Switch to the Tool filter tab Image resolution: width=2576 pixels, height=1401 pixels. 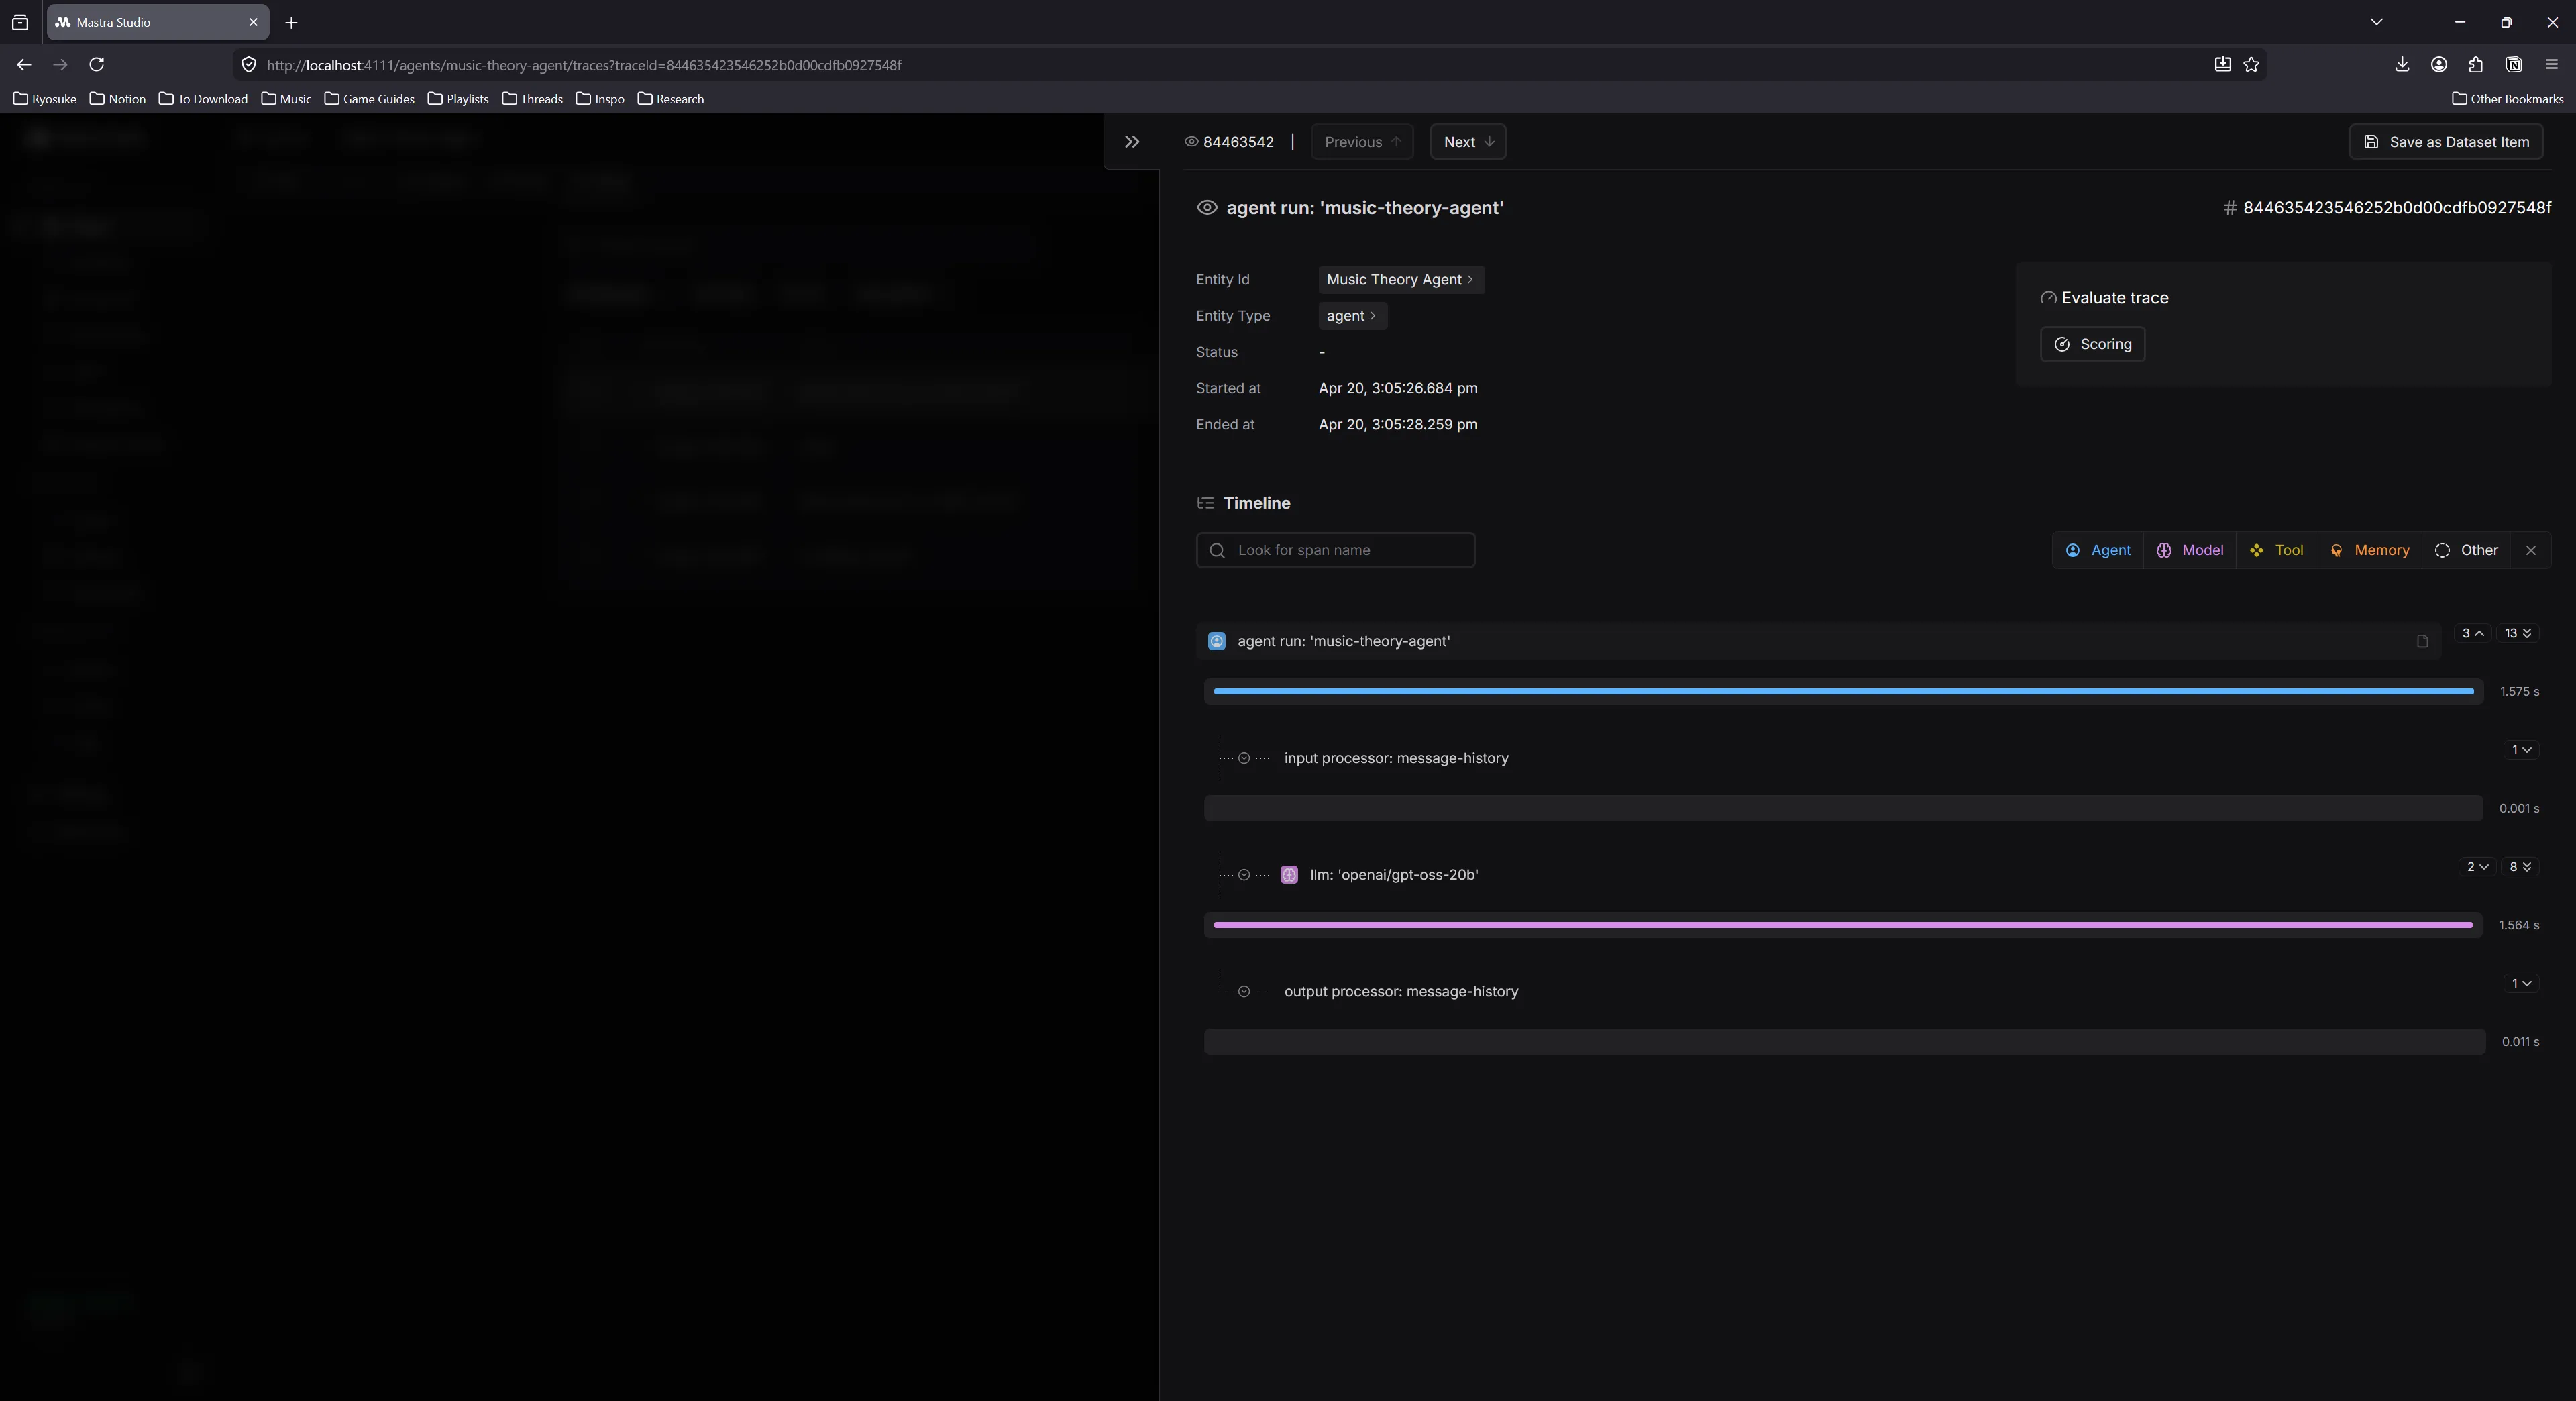click(2277, 549)
